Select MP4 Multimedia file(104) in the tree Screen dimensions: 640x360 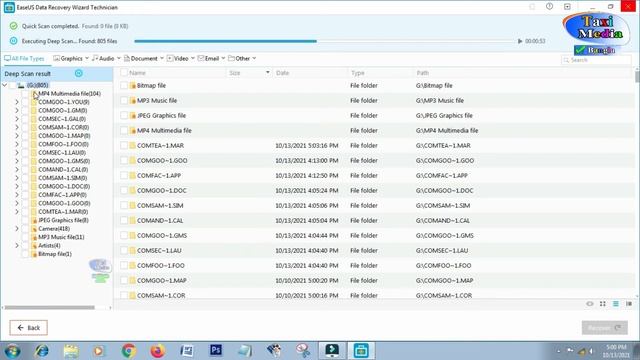click(x=69, y=93)
